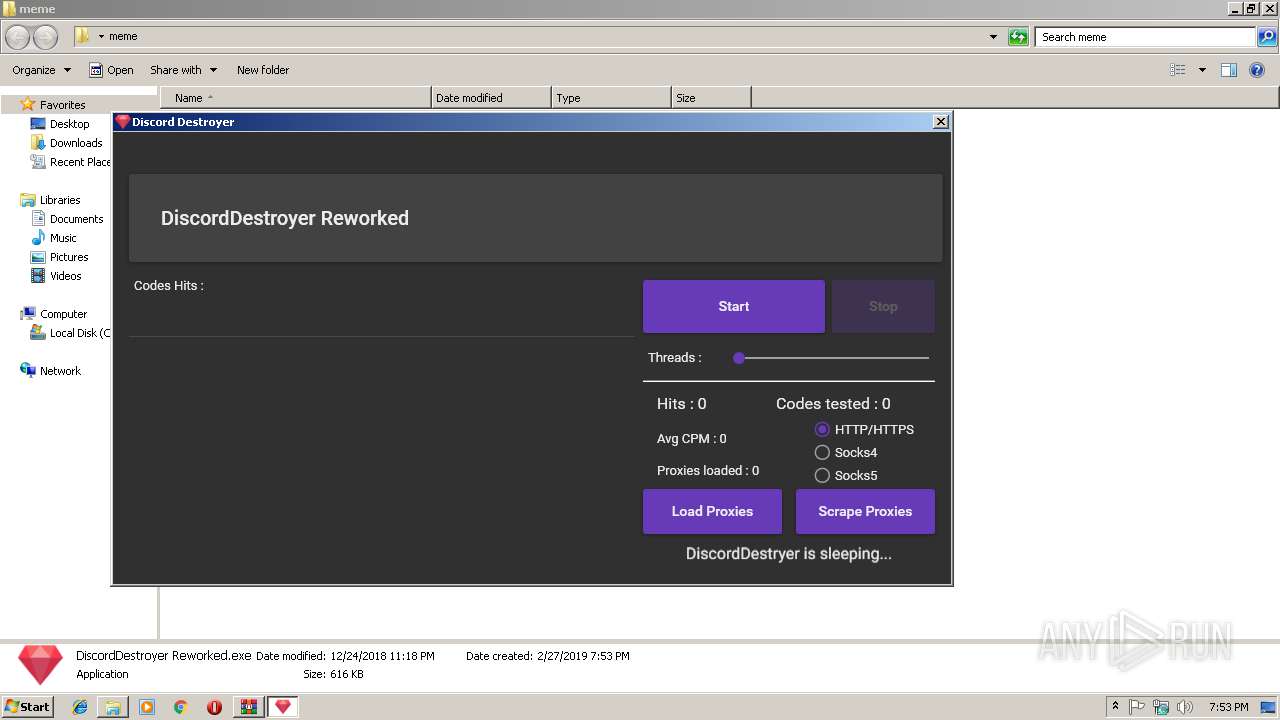Select Socks4 proxy type
This screenshot has width=1280, height=720.
[822, 452]
